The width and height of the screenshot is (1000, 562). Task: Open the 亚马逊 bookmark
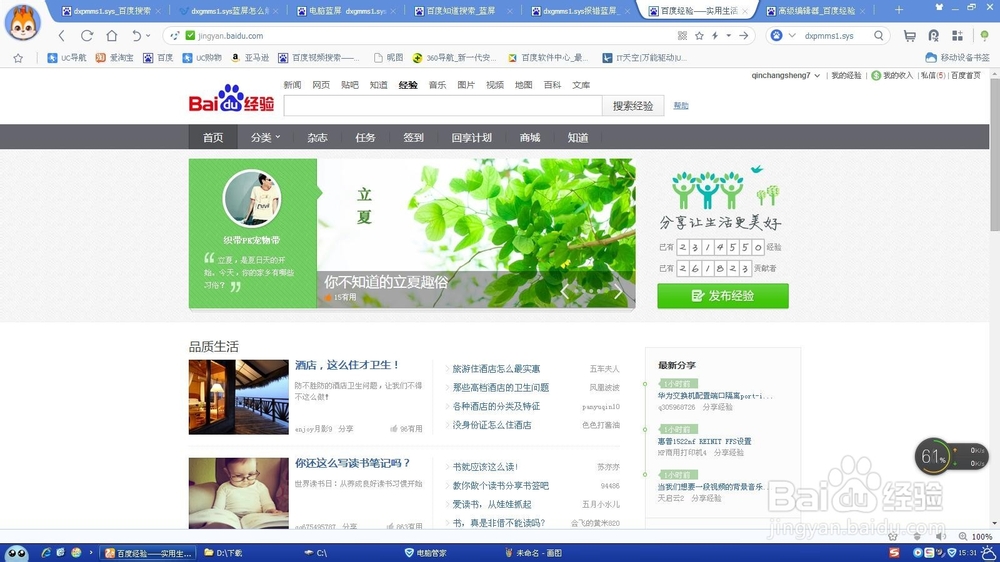pyautogui.click(x=250, y=58)
